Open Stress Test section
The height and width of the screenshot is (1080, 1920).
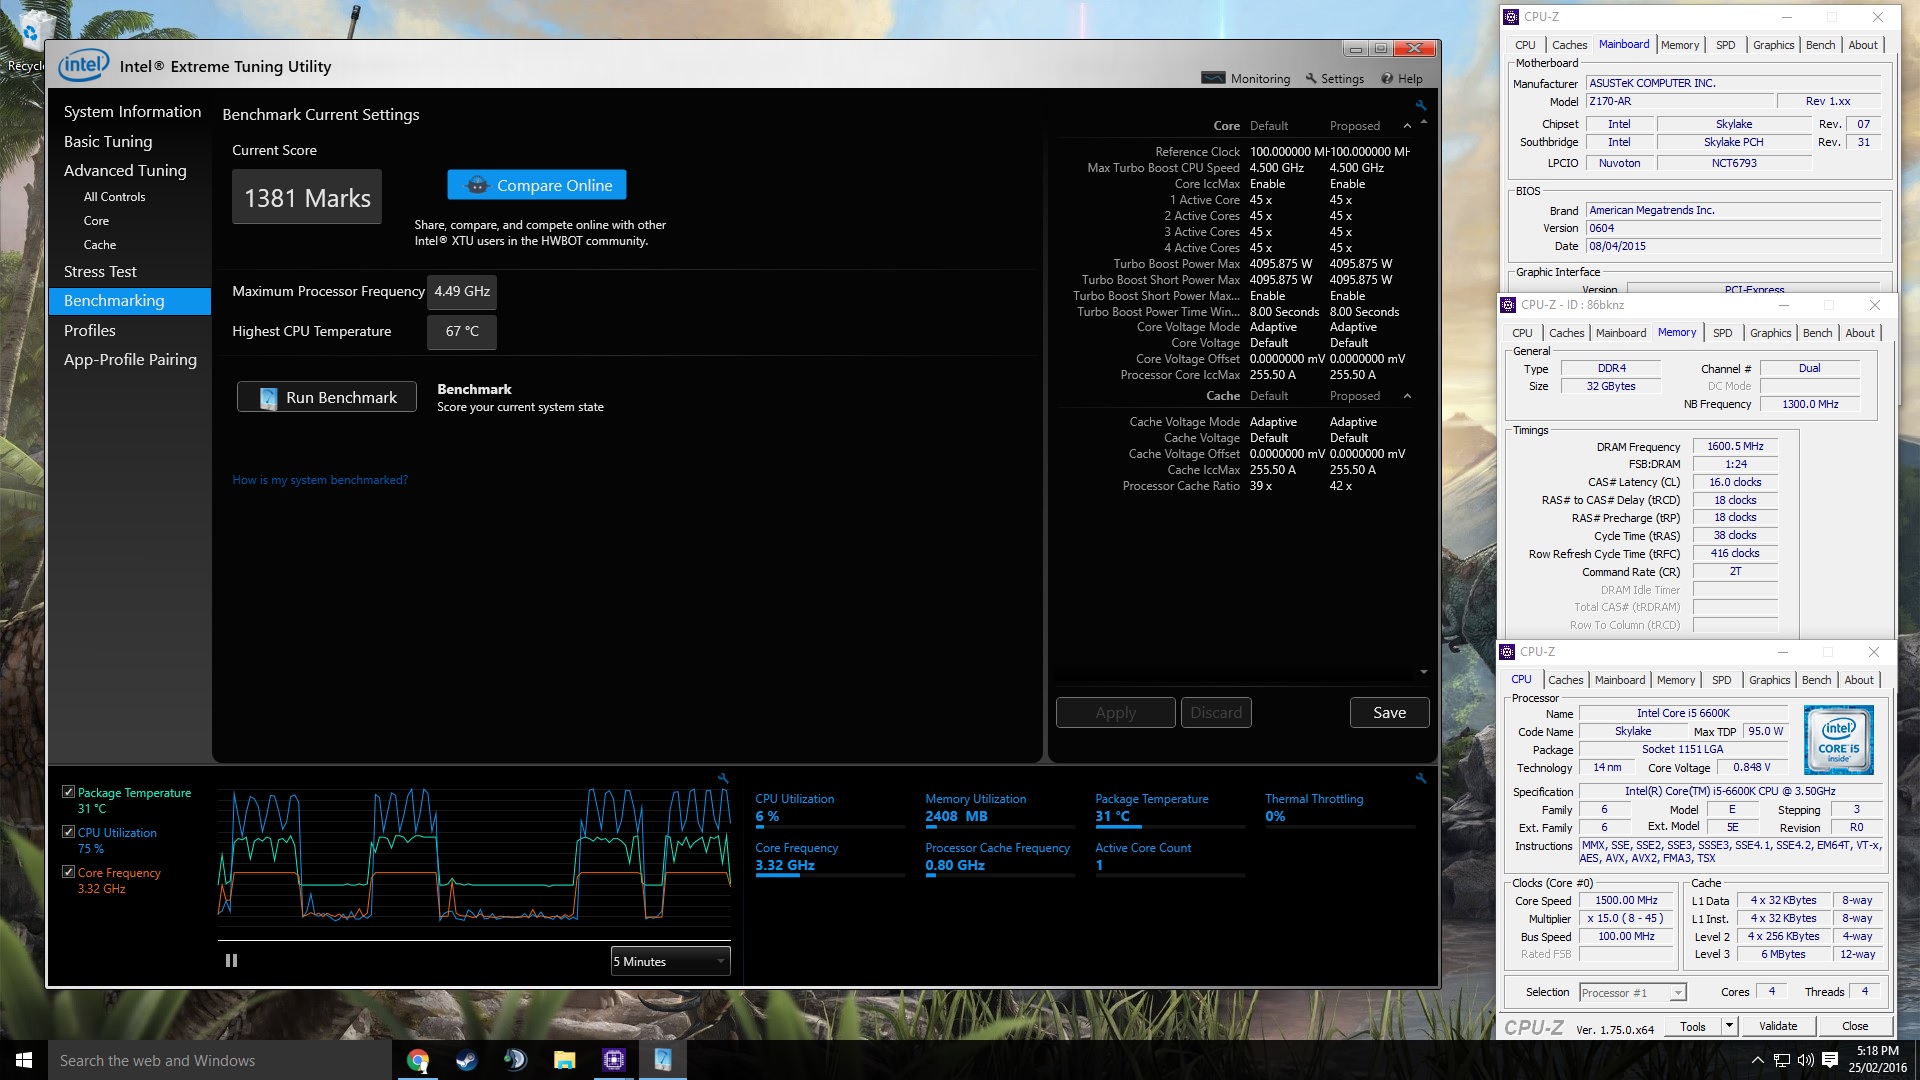(x=100, y=272)
